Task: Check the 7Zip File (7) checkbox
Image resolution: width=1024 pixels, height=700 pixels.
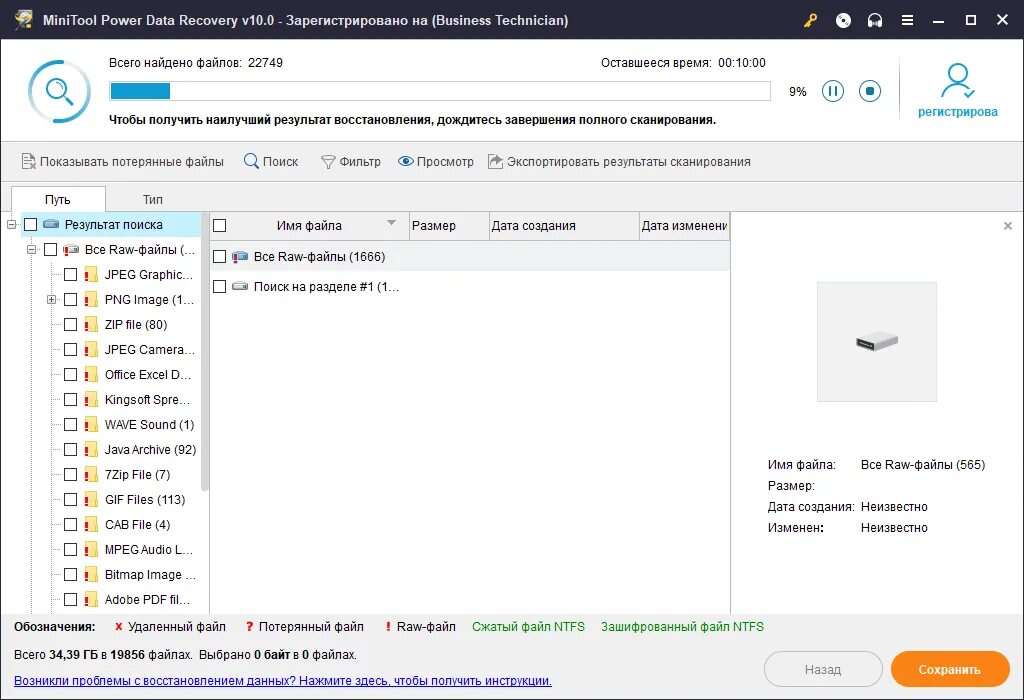Action: pyautogui.click(x=71, y=475)
